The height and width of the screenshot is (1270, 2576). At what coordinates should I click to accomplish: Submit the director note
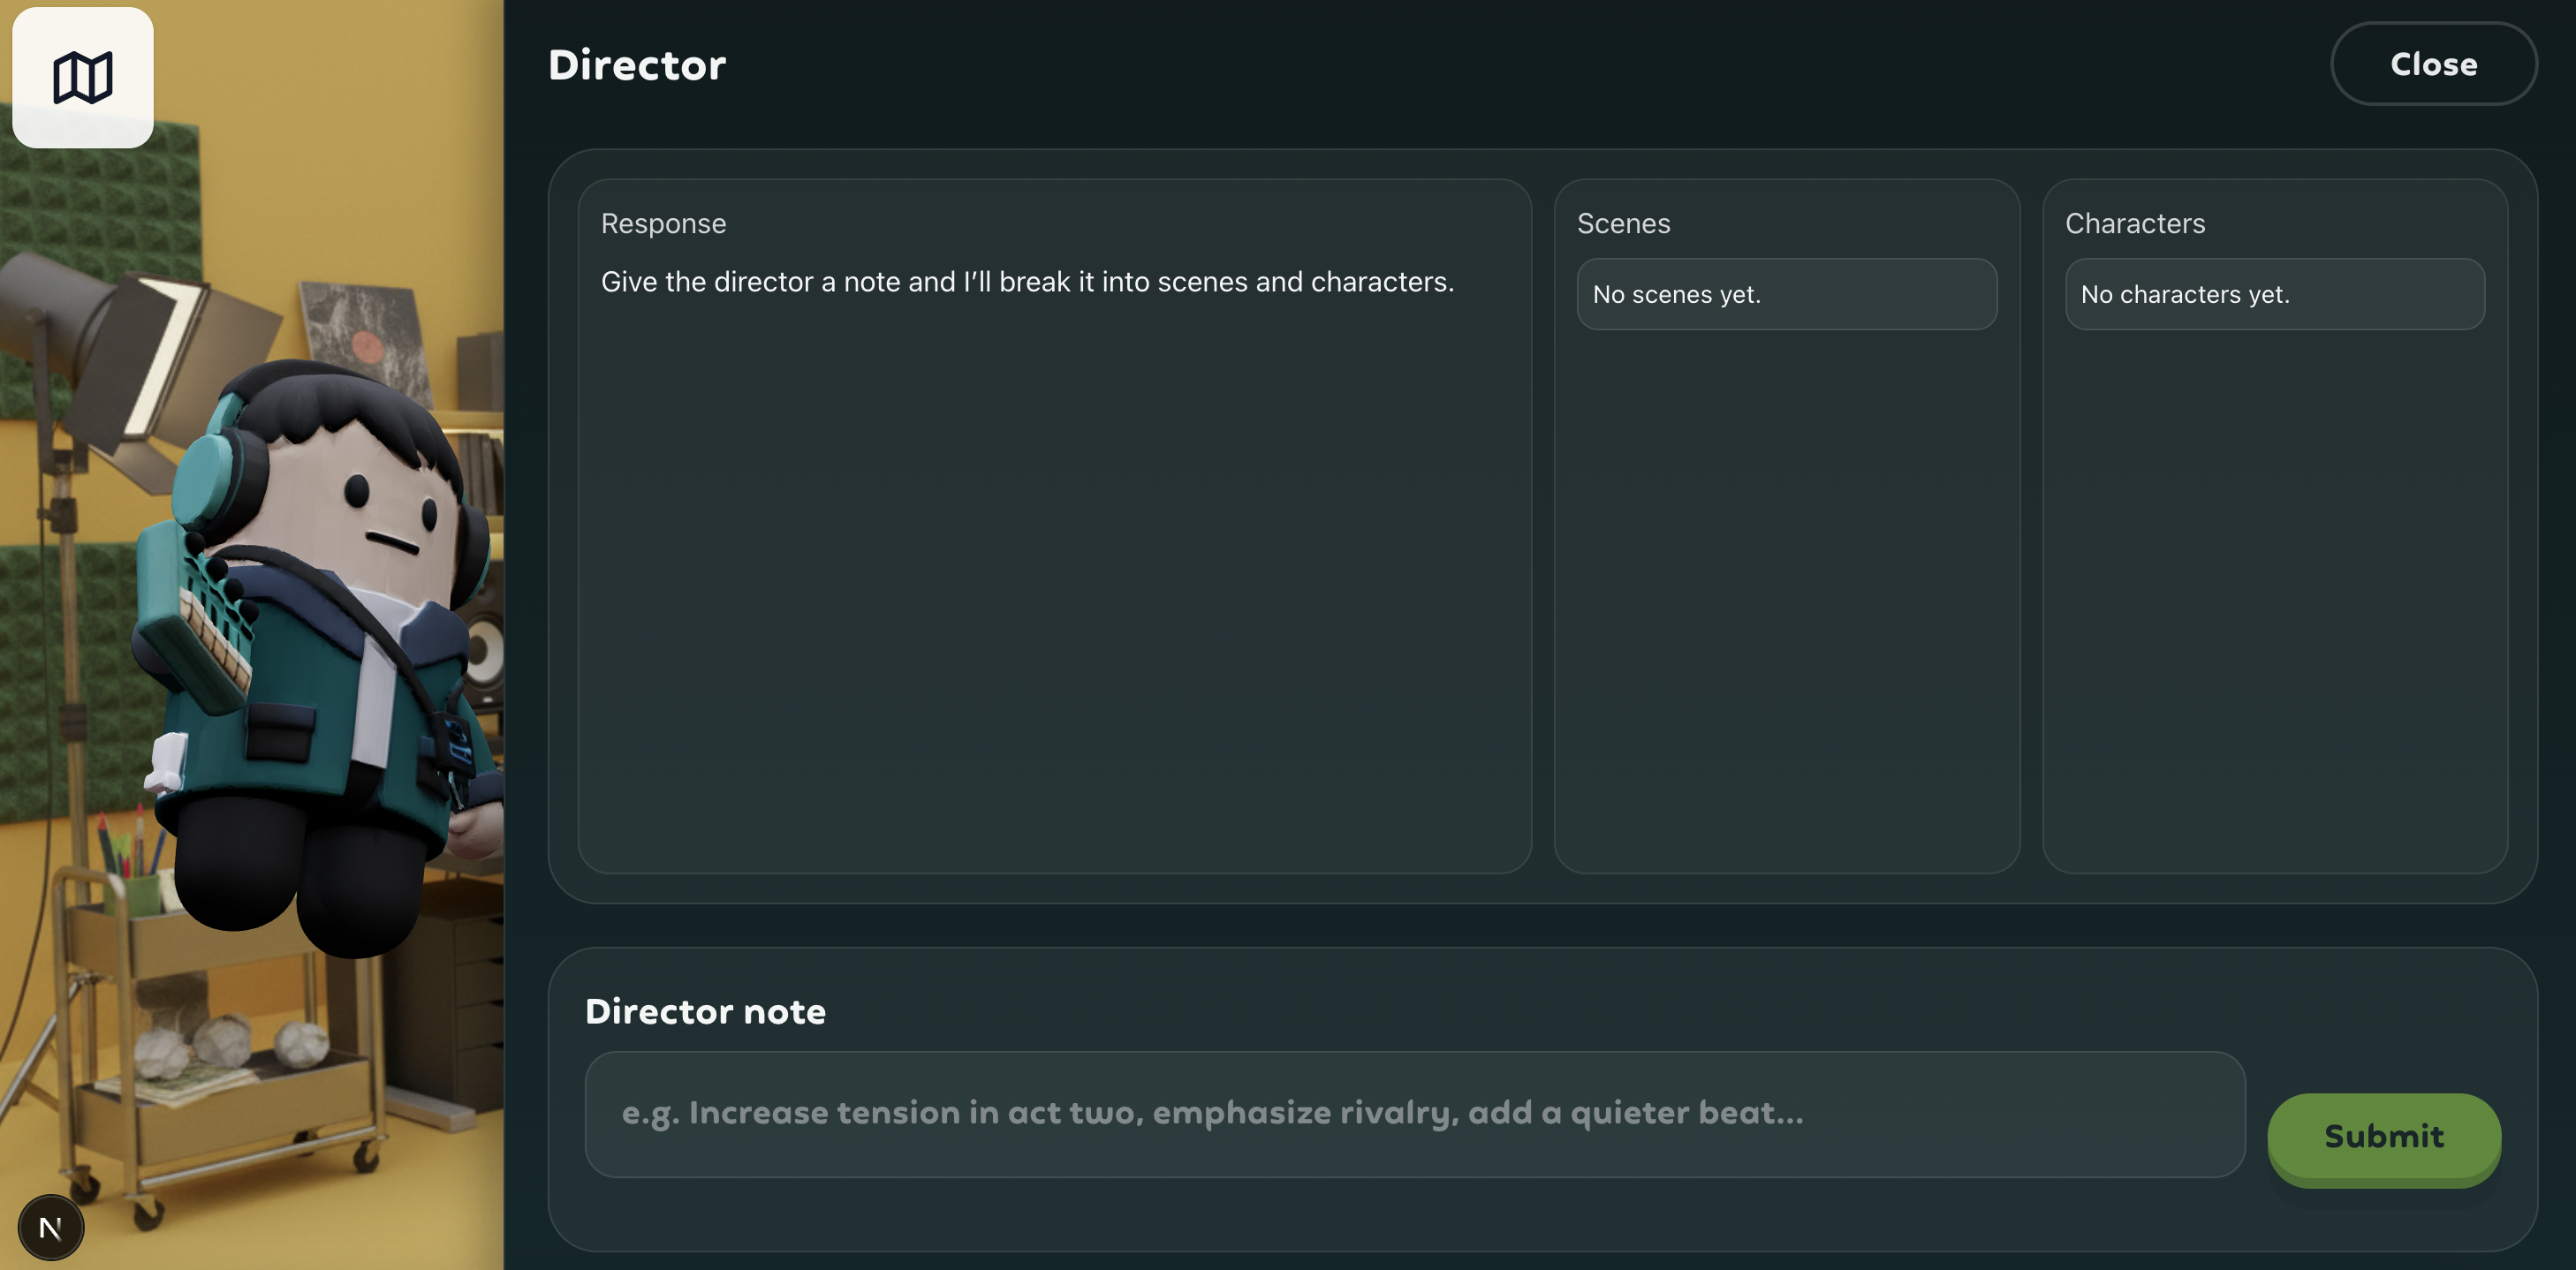(x=2383, y=1137)
